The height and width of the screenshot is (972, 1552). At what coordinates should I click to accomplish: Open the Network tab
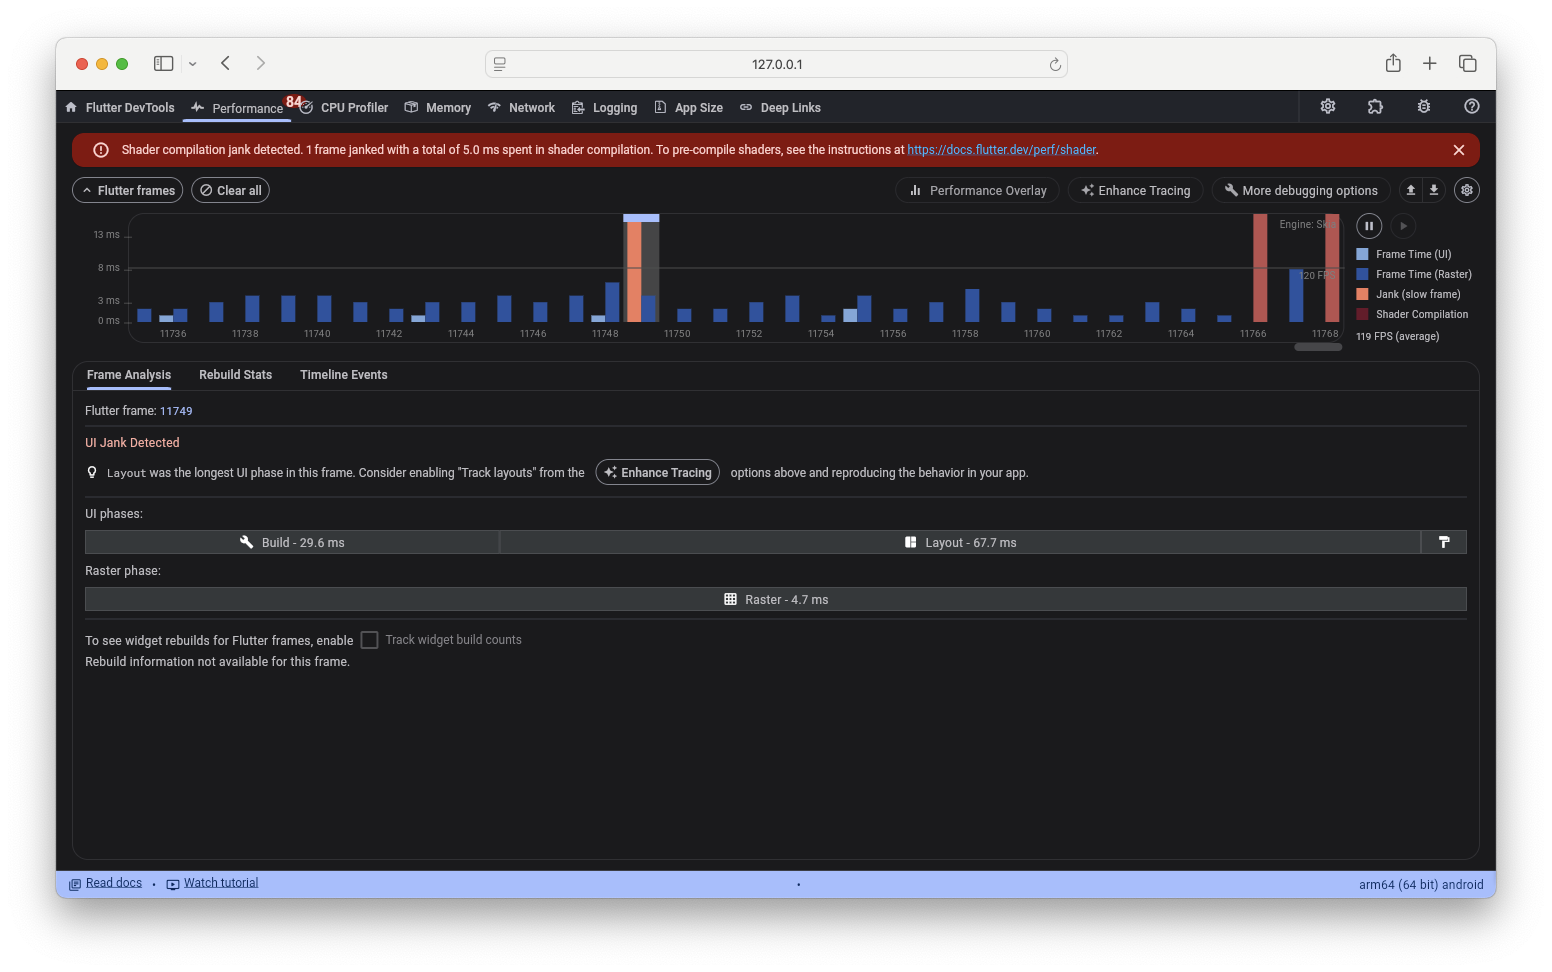(521, 107)
